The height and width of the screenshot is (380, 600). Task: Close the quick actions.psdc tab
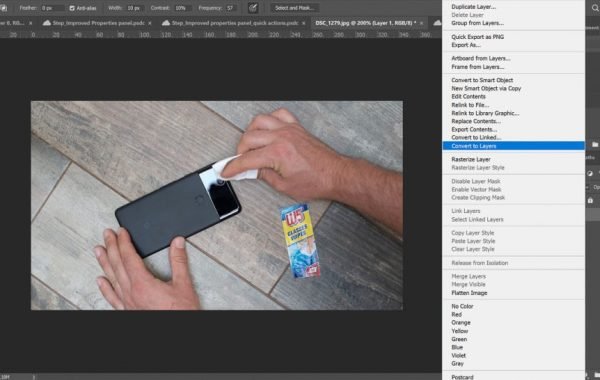pos(303,23)
